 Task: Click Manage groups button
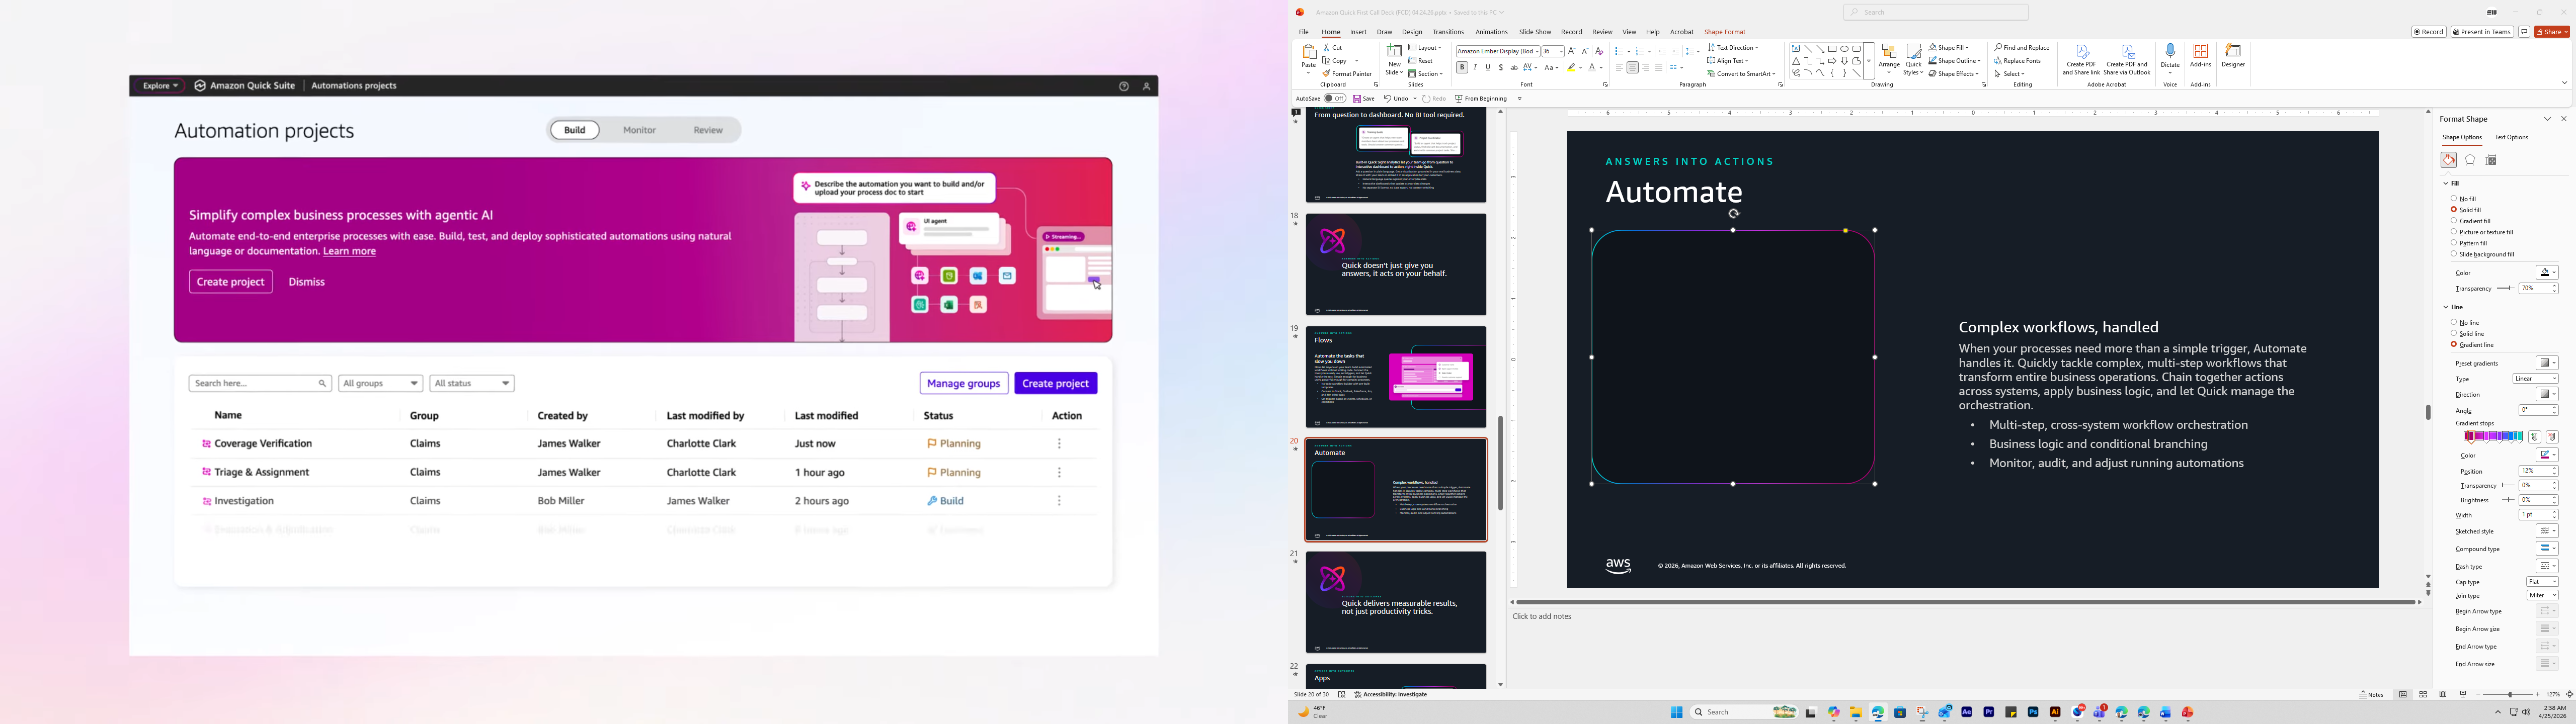[964, 384]
